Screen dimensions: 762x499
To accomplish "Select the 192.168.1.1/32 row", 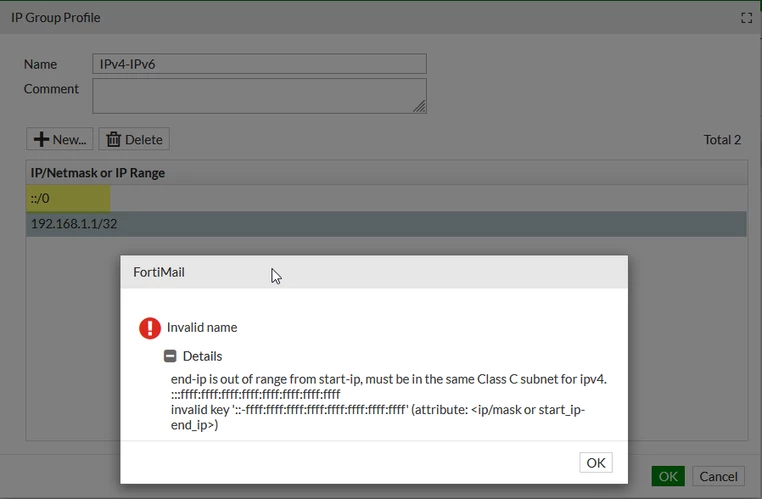I will point(386,224).
